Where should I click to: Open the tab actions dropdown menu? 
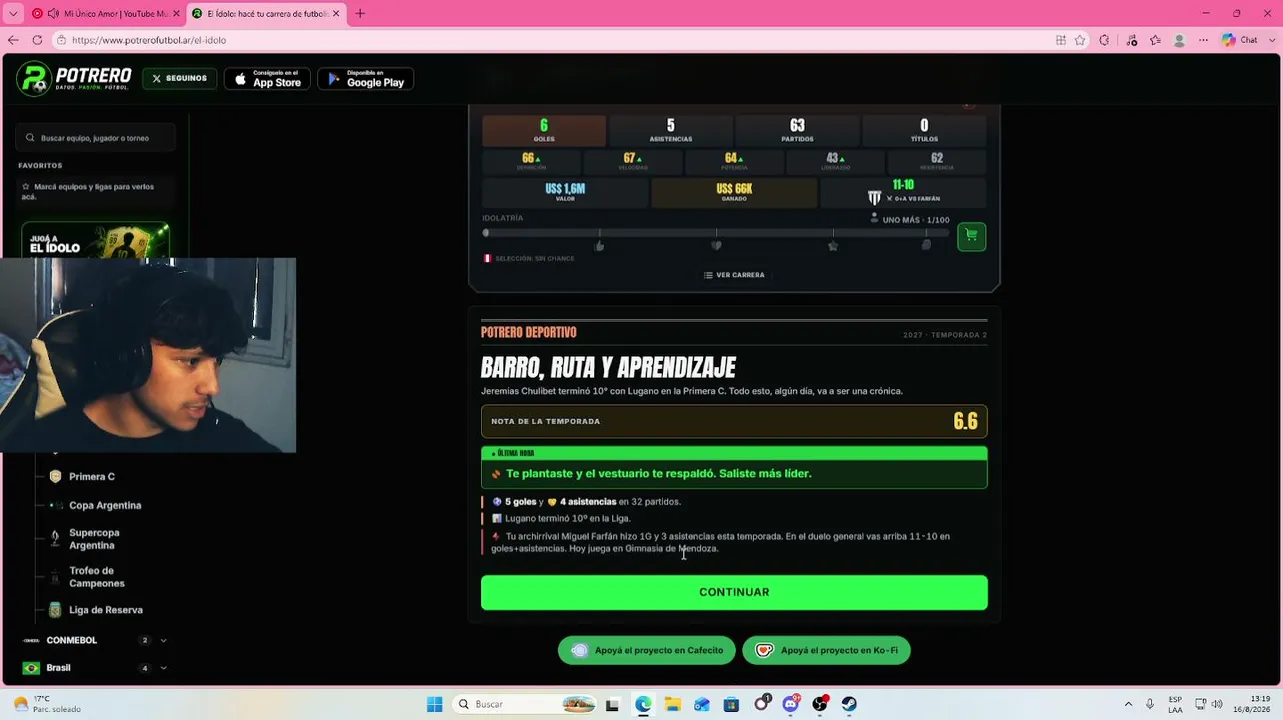pyautogui.click(x=12, y=14)
